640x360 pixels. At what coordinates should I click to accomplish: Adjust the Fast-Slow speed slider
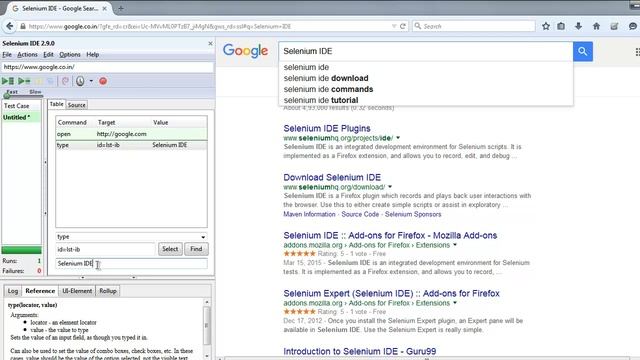[7, 95]
